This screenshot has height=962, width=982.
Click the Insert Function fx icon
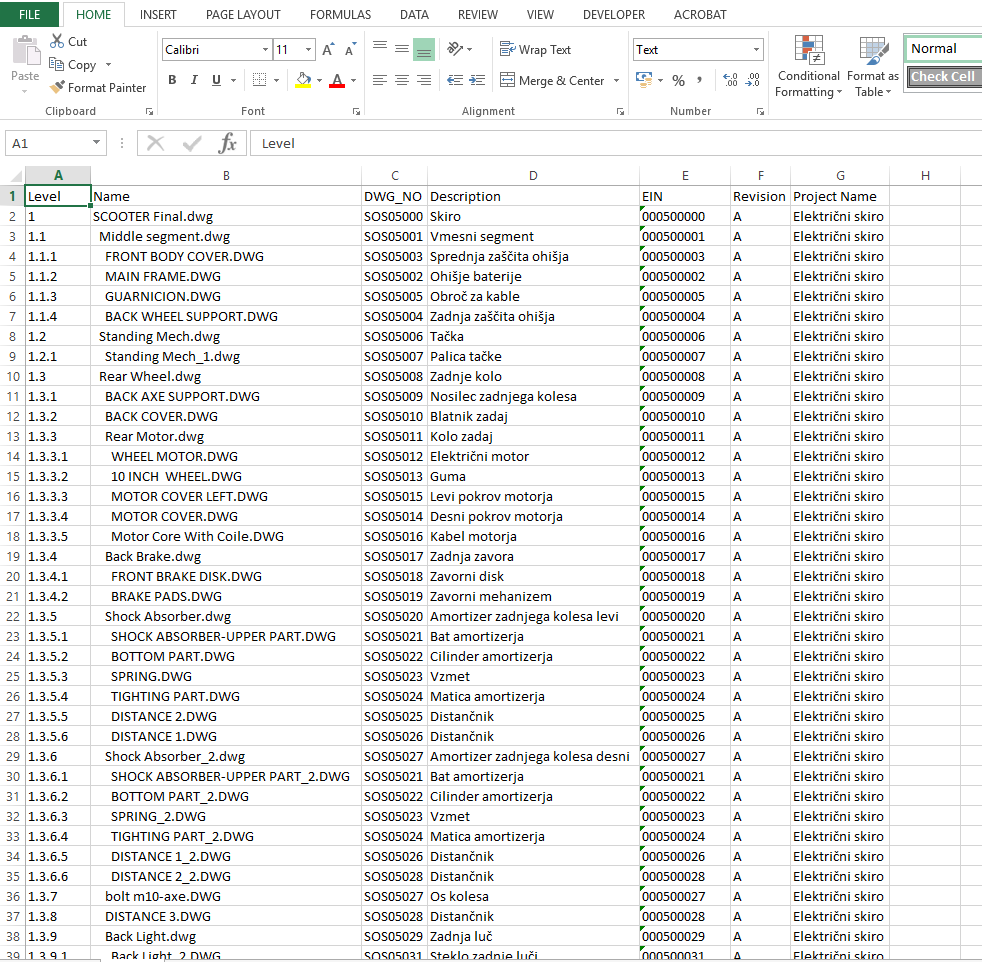pos(227,143)
